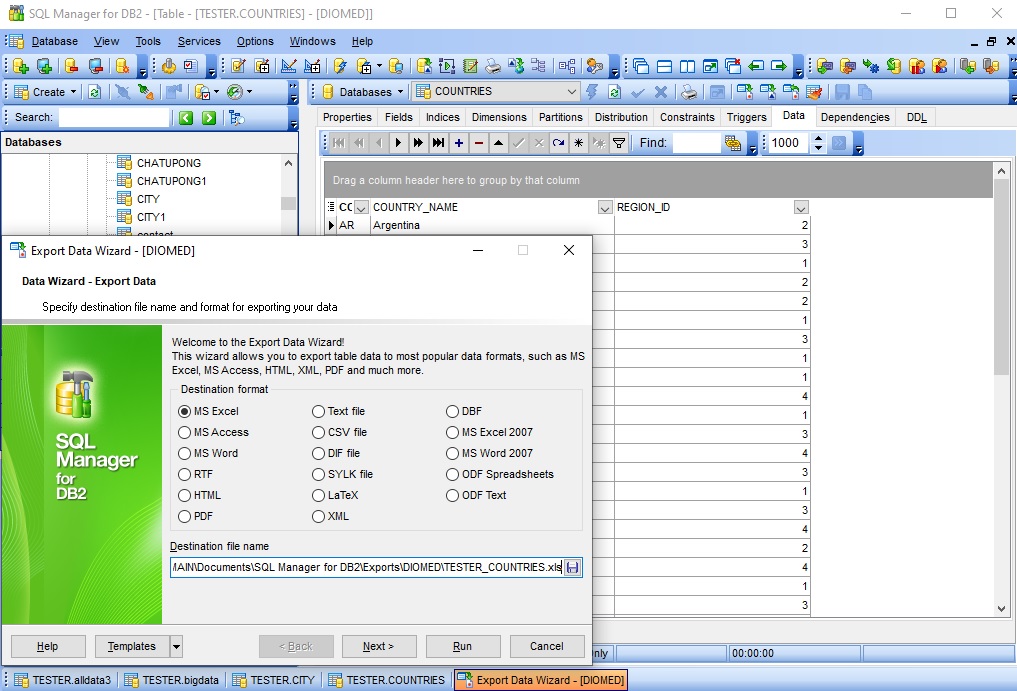Open the Services menu

click(x=199, y=42)
